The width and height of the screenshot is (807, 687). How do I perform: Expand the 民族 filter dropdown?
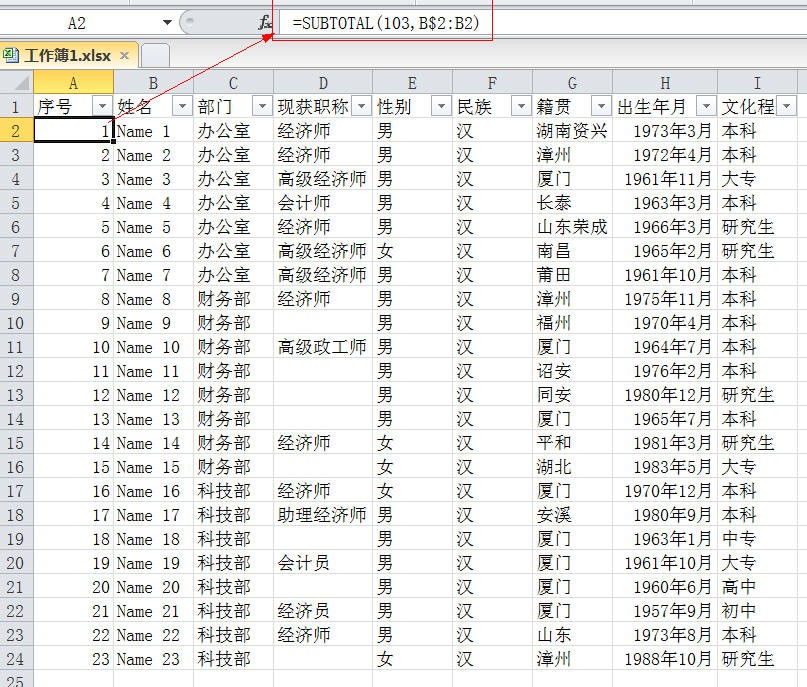520,107
